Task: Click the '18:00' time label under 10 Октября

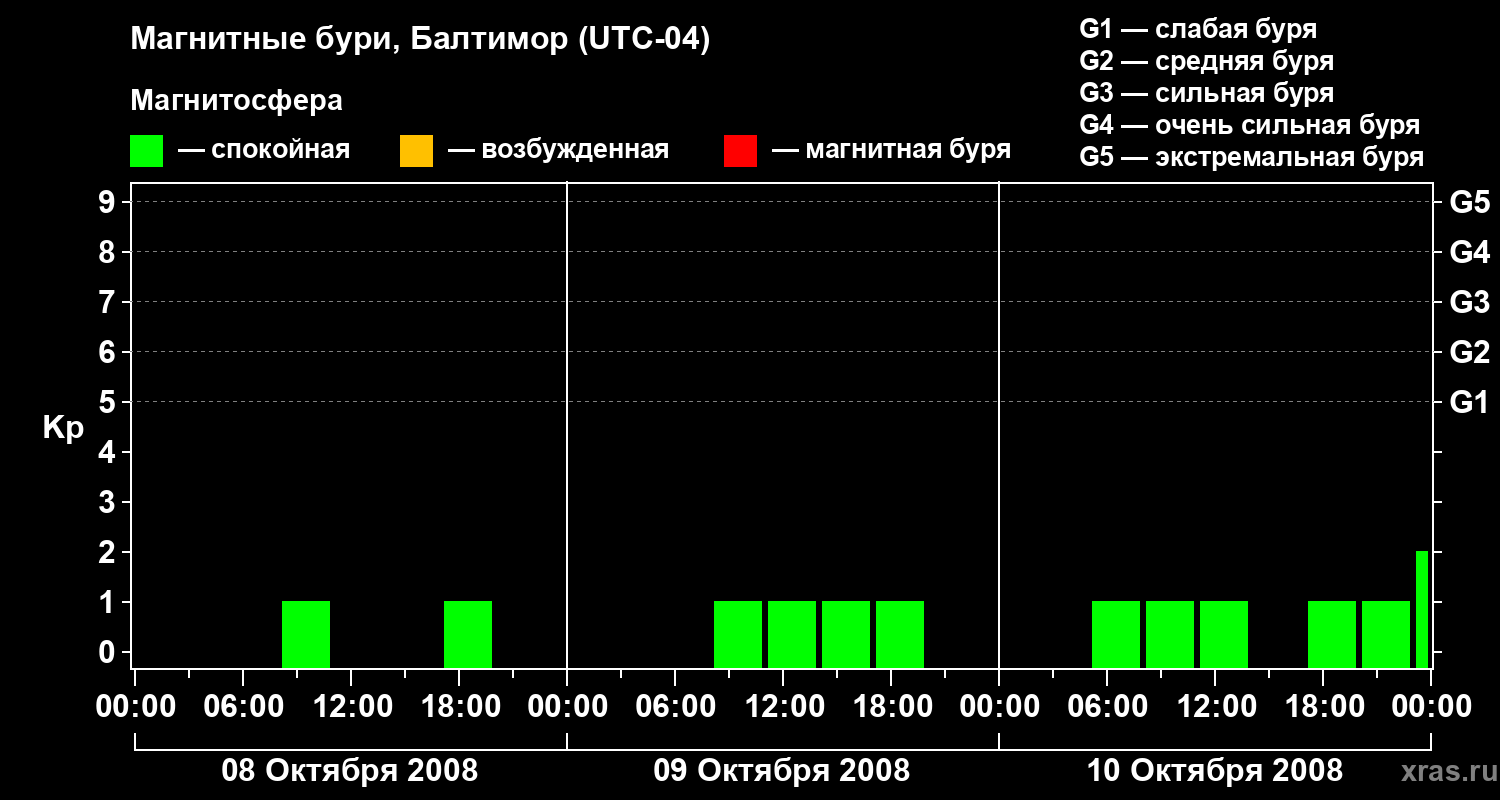Action: click(1323, 707)
